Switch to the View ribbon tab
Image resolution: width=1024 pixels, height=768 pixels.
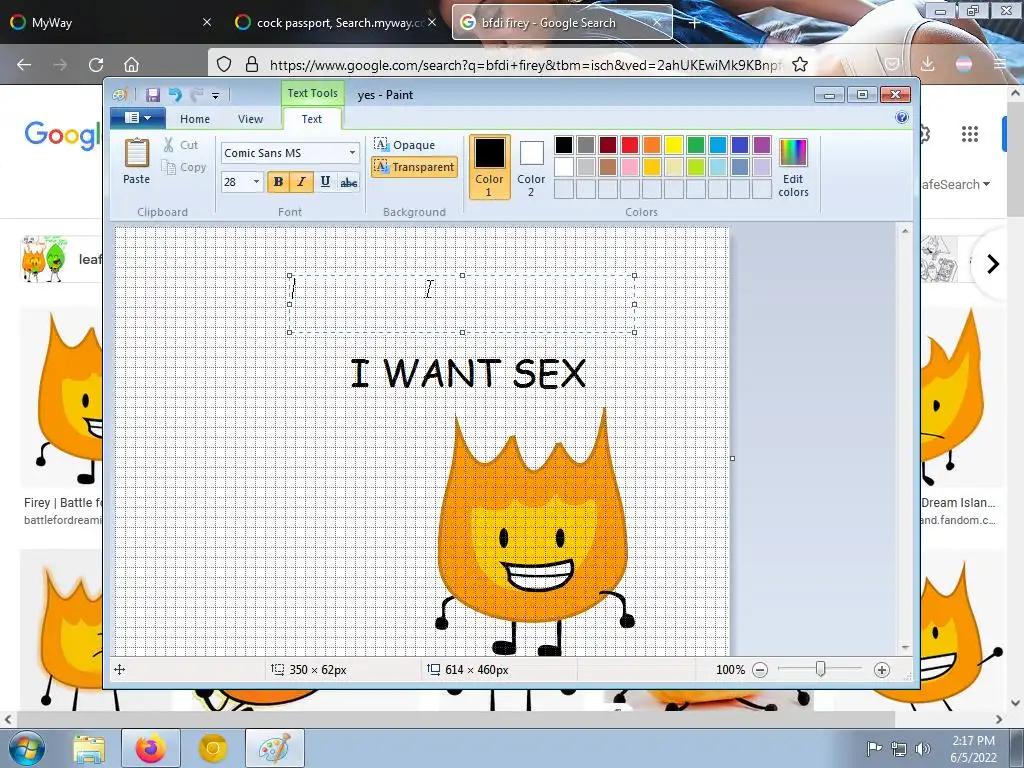click(x=250, y=119)
